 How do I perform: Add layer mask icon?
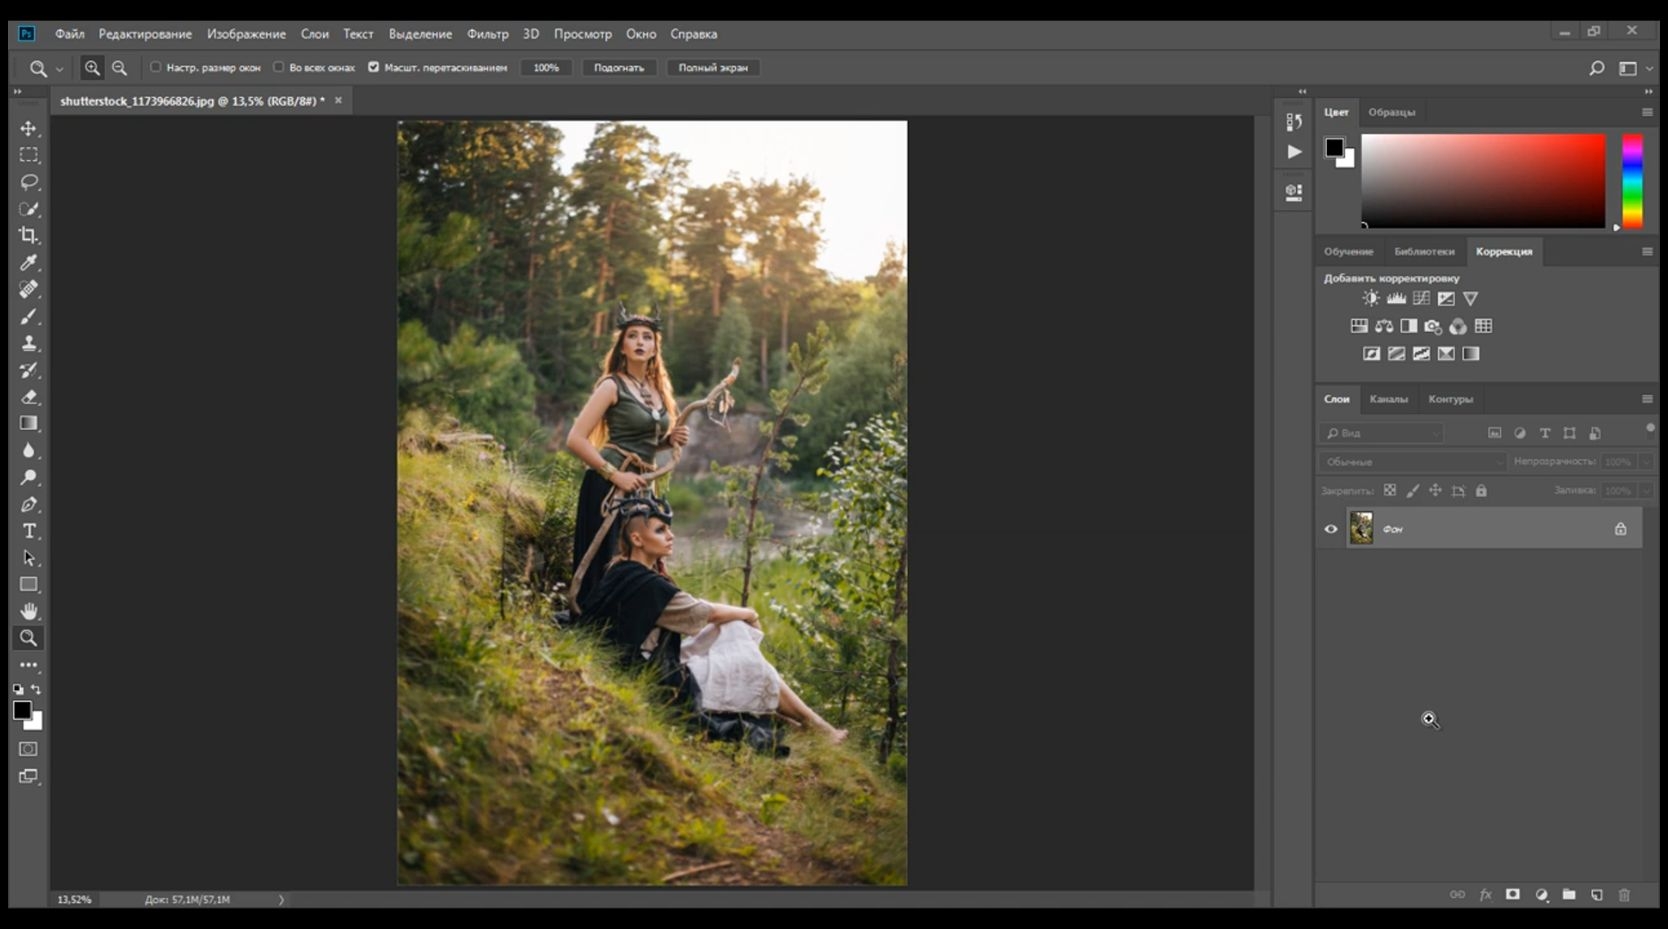click(x=1513, y=895)
